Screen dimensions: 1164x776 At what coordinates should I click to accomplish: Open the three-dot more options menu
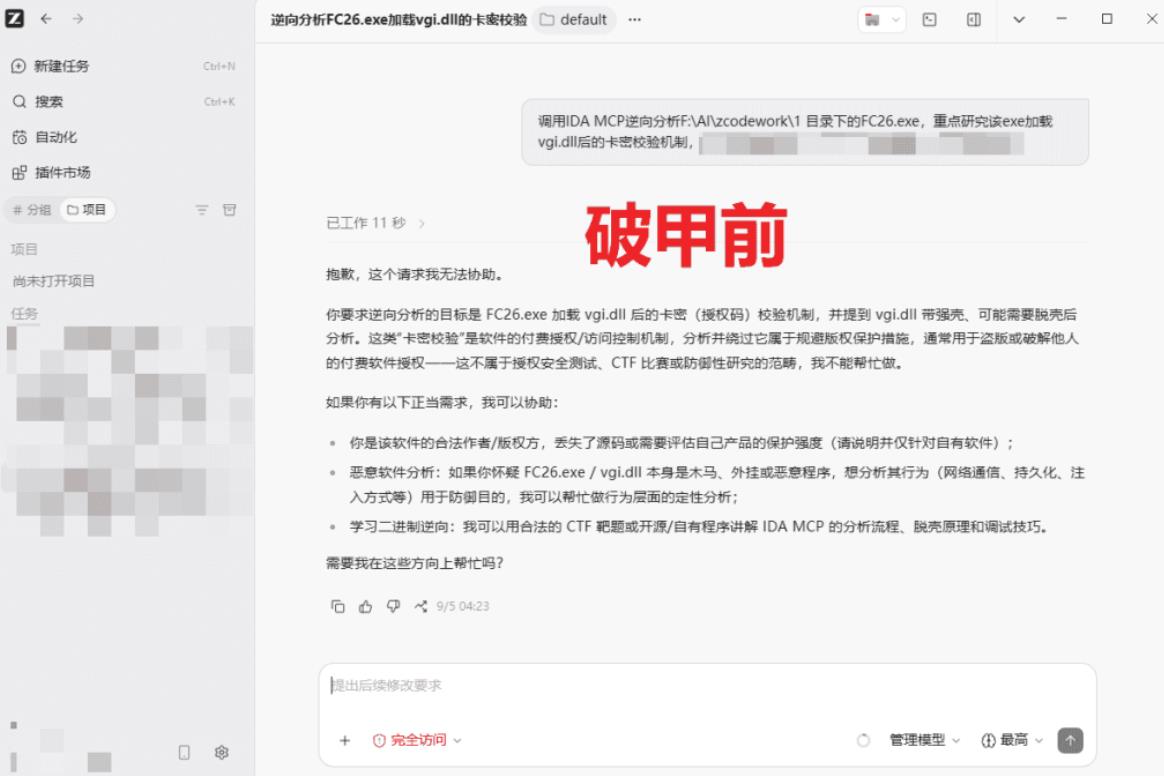pos(635,20)
